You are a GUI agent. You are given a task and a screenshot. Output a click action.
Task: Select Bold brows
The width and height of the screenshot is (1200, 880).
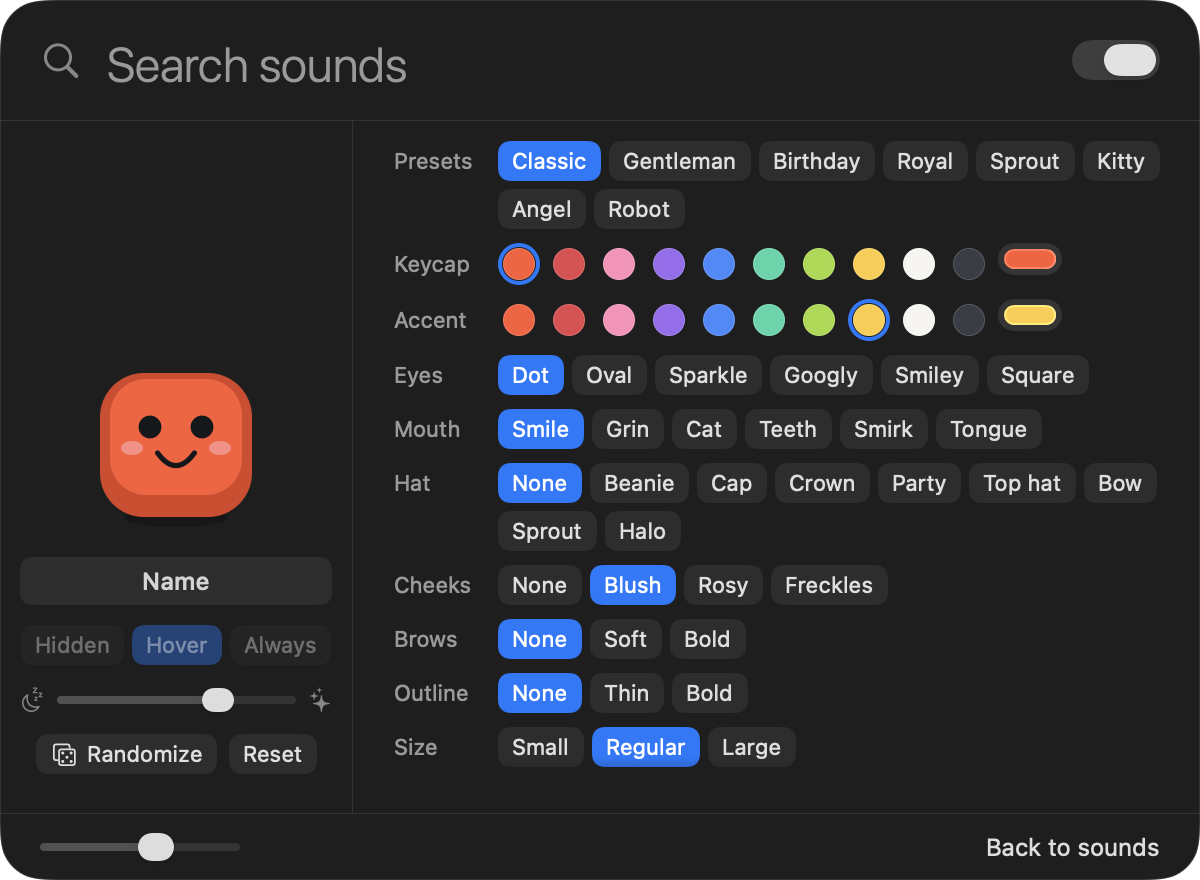[x=707, y=639]
